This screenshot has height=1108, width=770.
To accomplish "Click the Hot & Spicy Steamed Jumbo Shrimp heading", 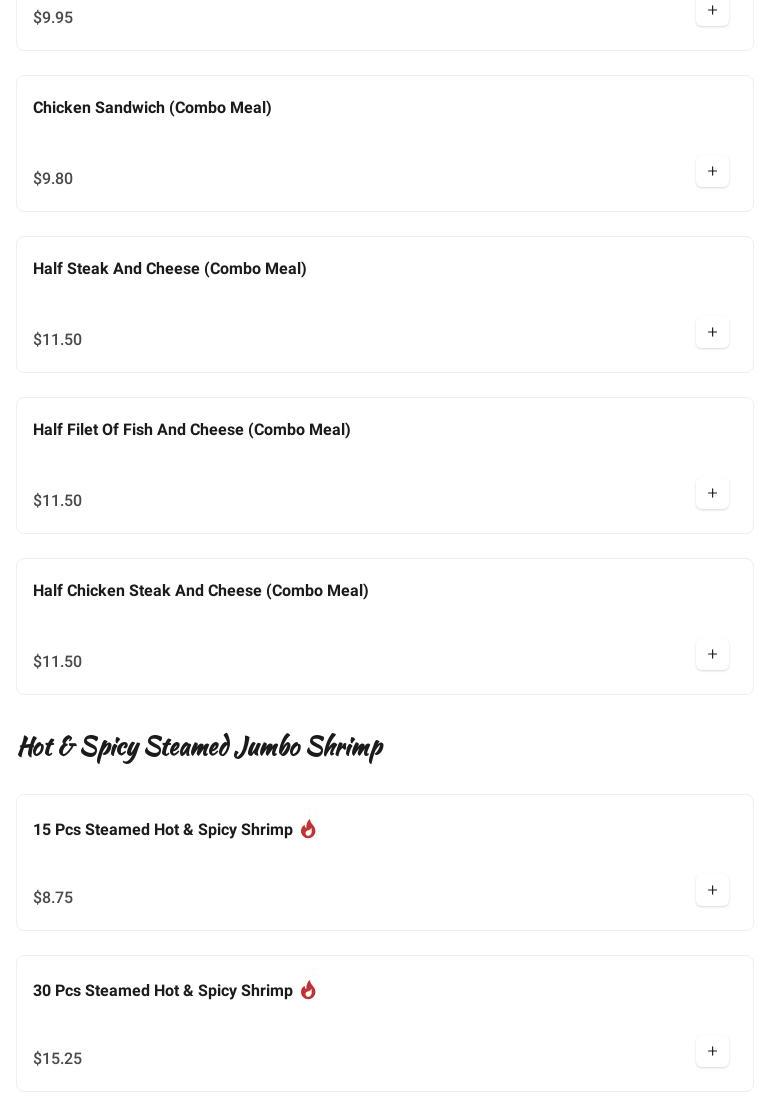I will tap(200, 747).
